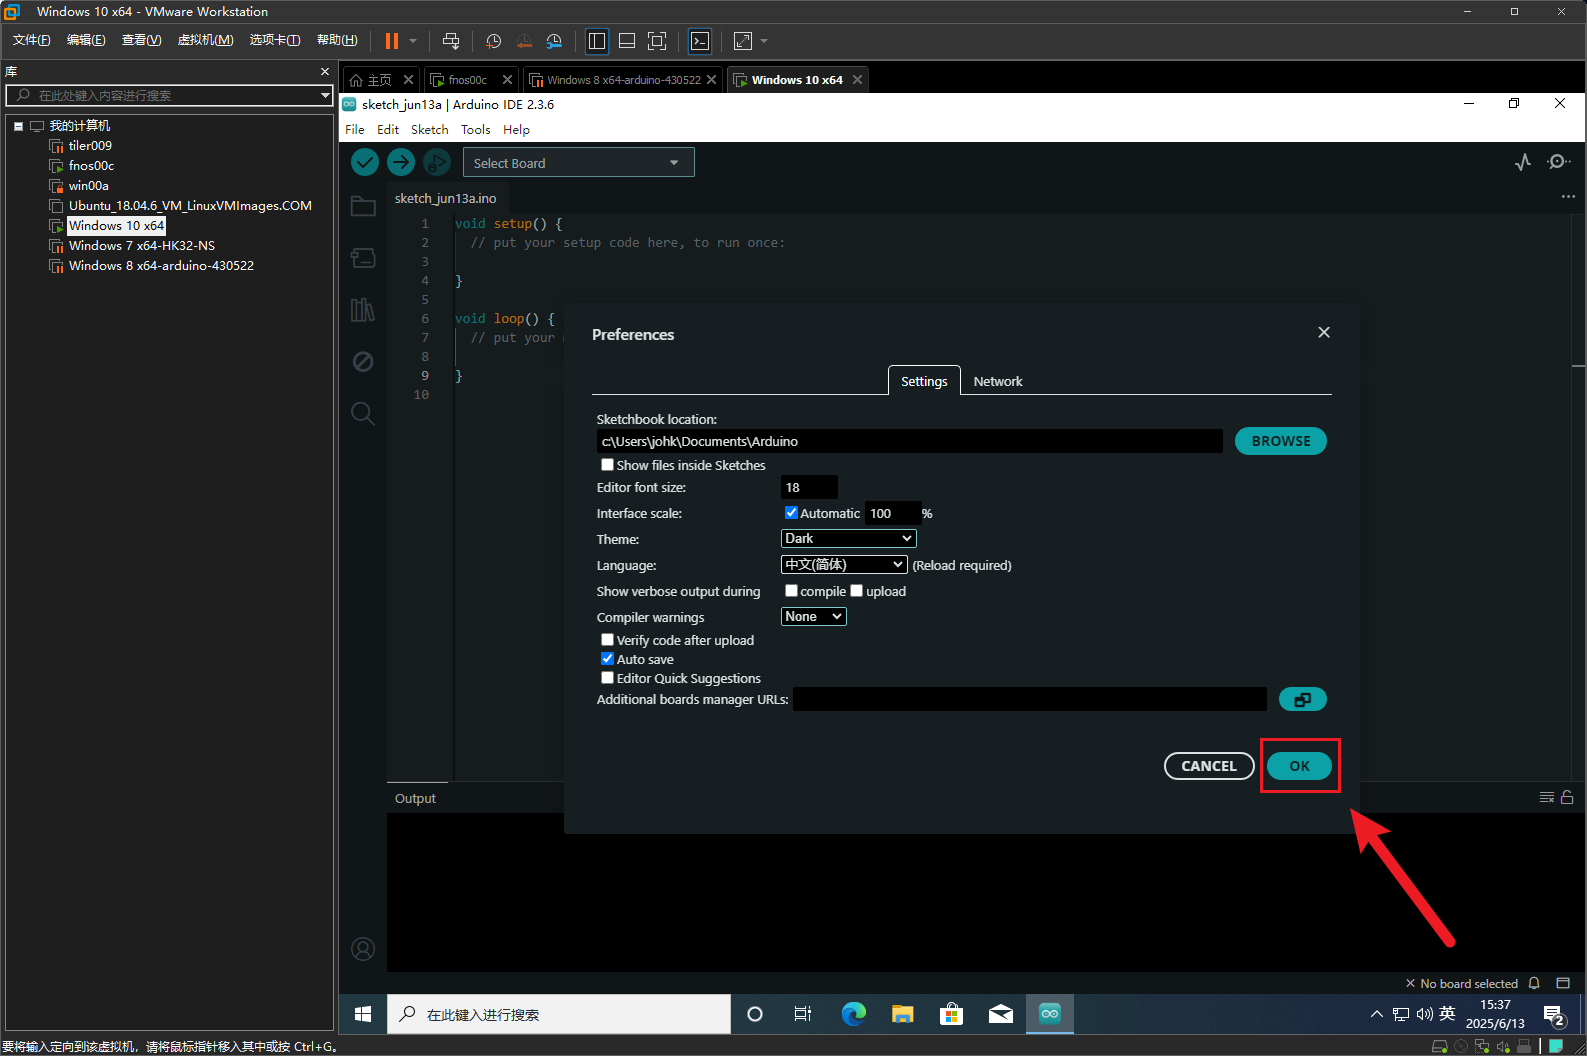Viewport: 1587px width, 1056px height.
Task: Open Microsoft Edge from taskbar
Action: point(853,1014)
